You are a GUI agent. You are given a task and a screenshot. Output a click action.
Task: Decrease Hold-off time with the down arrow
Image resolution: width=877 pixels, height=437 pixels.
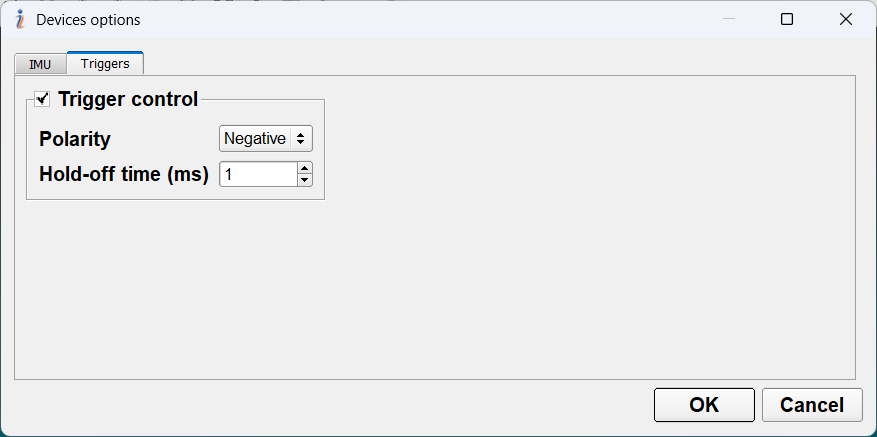tap(304, 180)
